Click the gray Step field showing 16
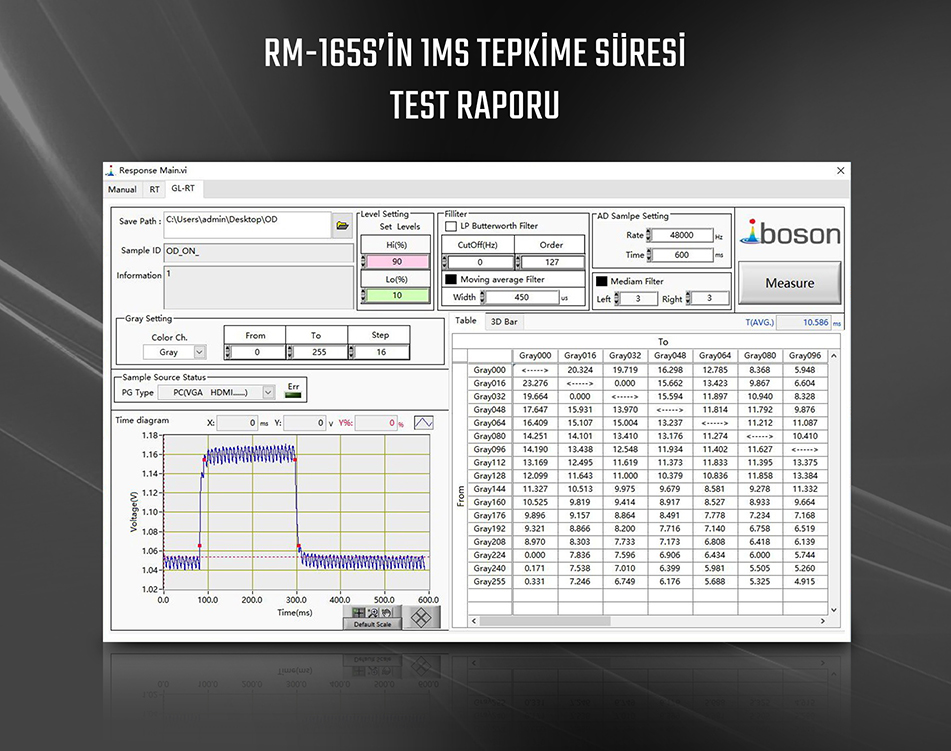The height and width of the screenshot is (751, 951). tap(382, 352)
